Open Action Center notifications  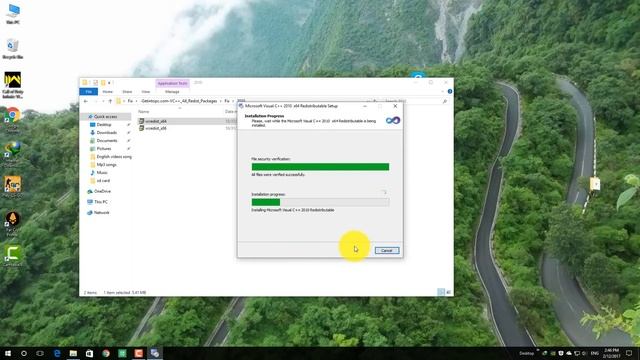[629, 353]
